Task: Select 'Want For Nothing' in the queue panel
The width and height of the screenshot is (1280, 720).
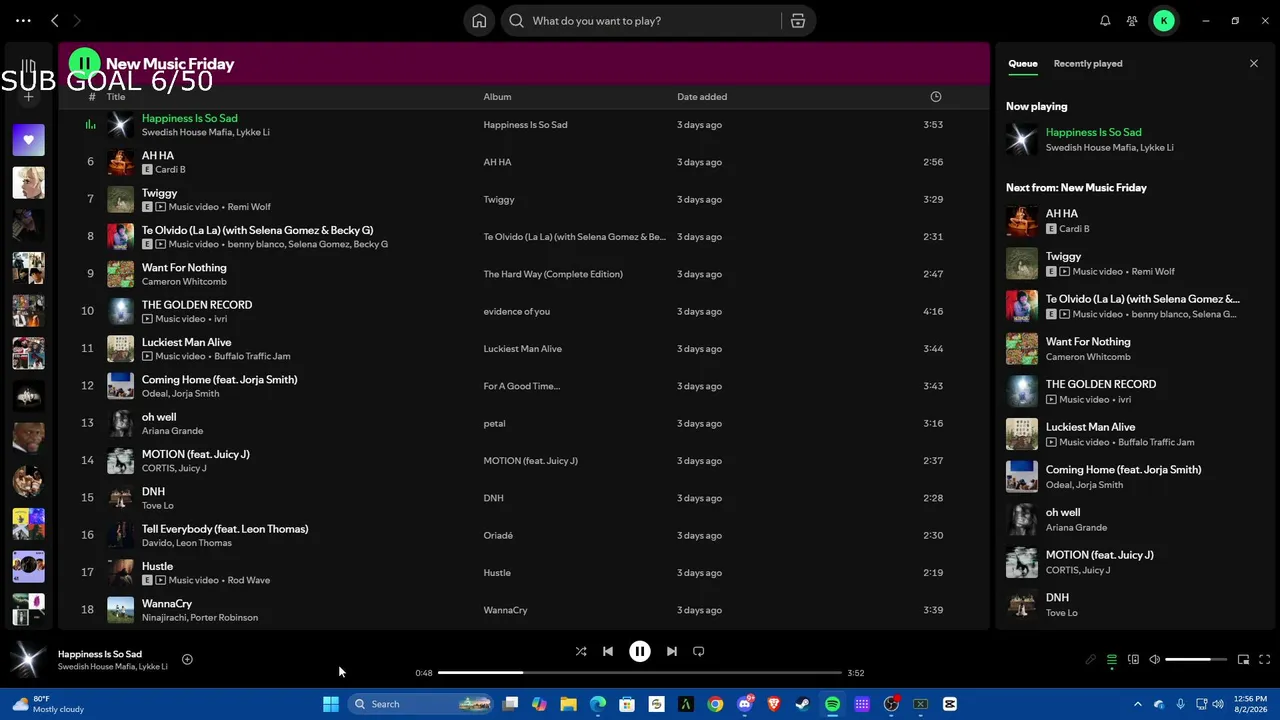Action: [1088, 342]
